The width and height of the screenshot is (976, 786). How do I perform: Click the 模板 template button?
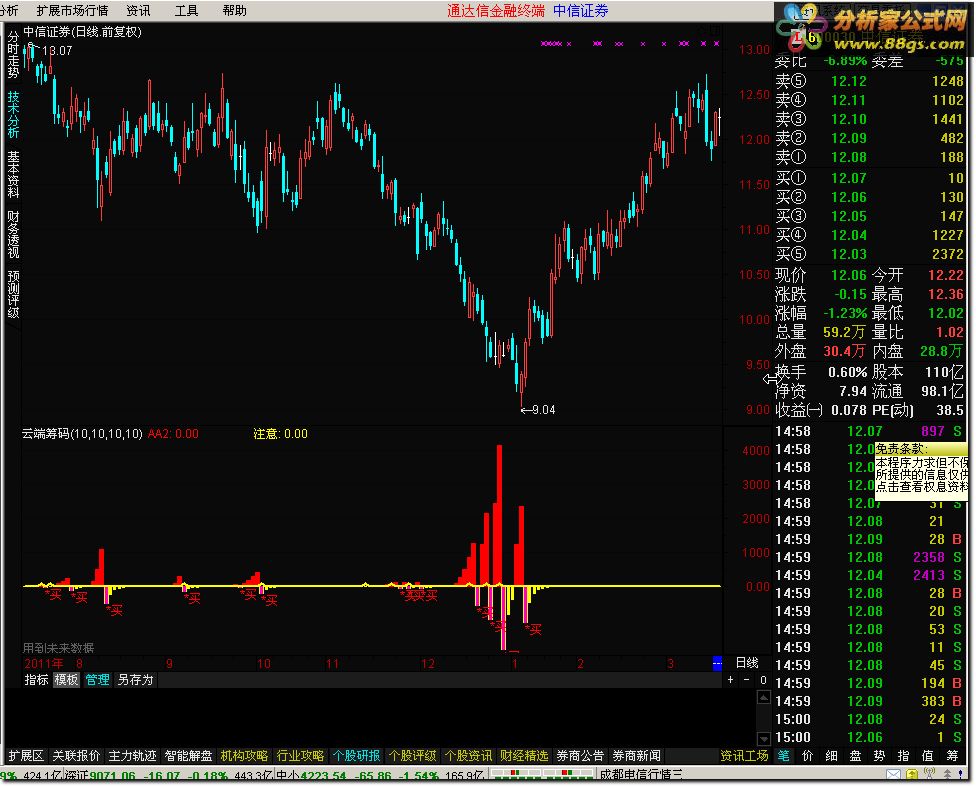[x=66, y=680]
